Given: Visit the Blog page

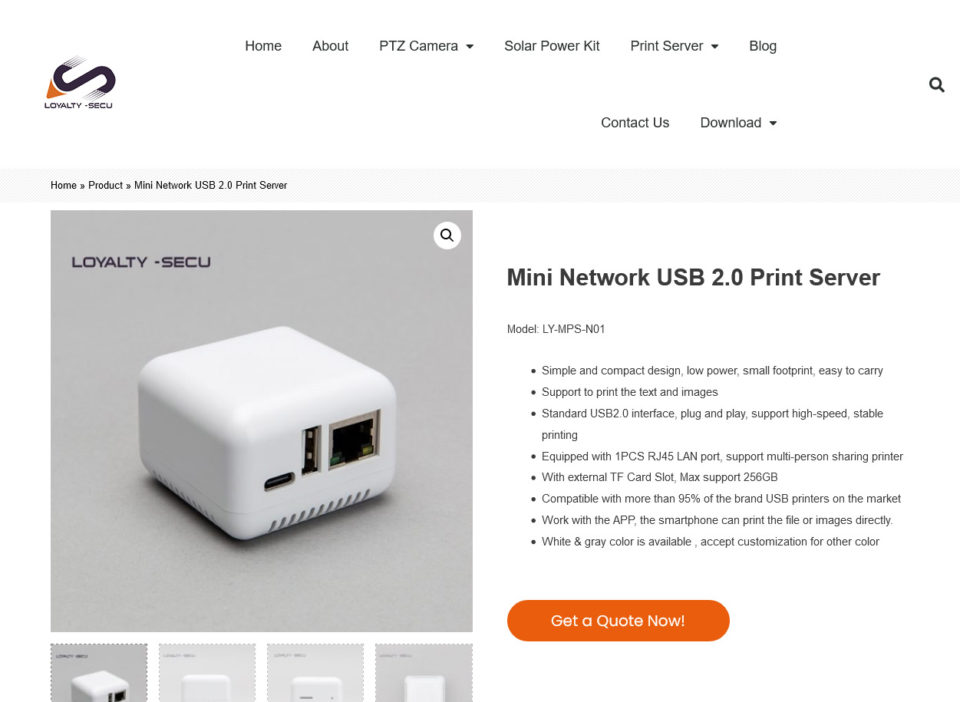Looking at the screenshot, I should pyautogui.click(x=762, y=46).
